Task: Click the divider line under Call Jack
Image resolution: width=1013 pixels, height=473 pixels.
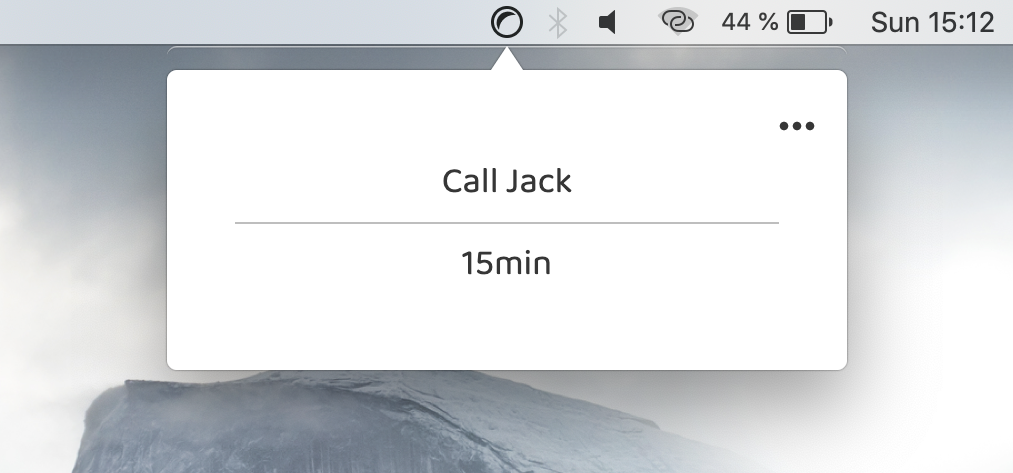Action: tap(506, 222)
